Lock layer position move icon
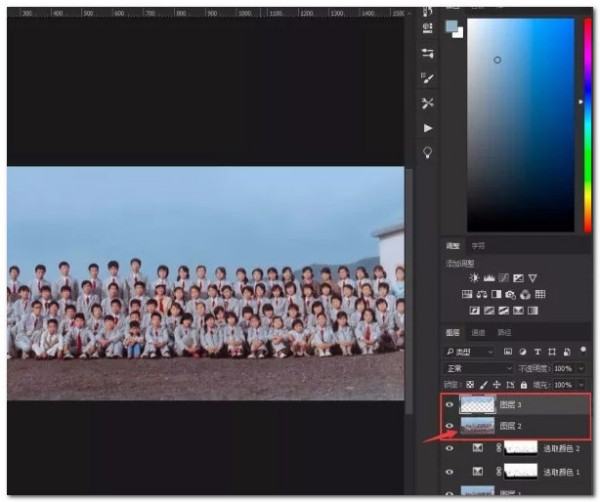The height and width of the screenshot is (502, 600). pos(497,385)
